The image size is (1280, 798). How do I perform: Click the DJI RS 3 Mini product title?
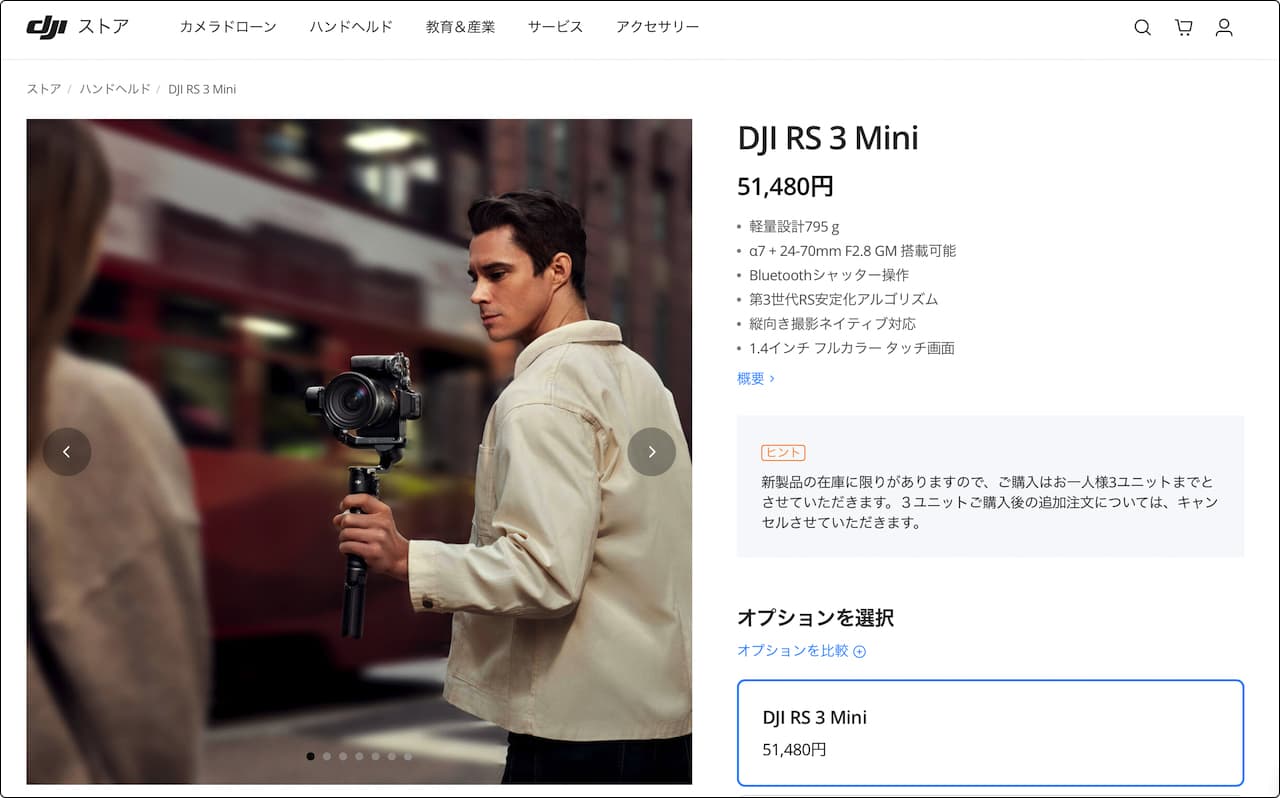[828, 138]
